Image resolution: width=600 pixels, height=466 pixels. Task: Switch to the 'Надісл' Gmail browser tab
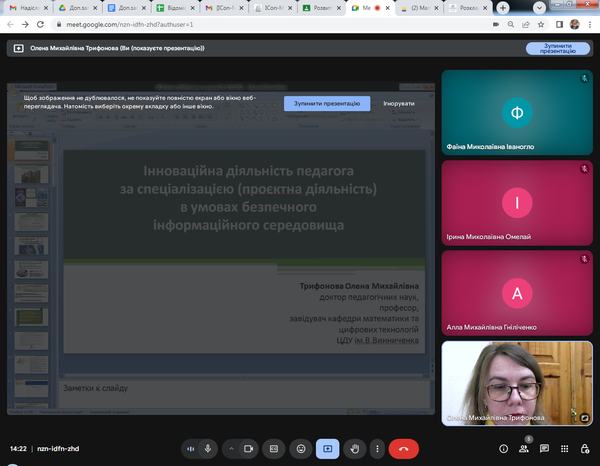pyautogui.click(x=28, y=8)
